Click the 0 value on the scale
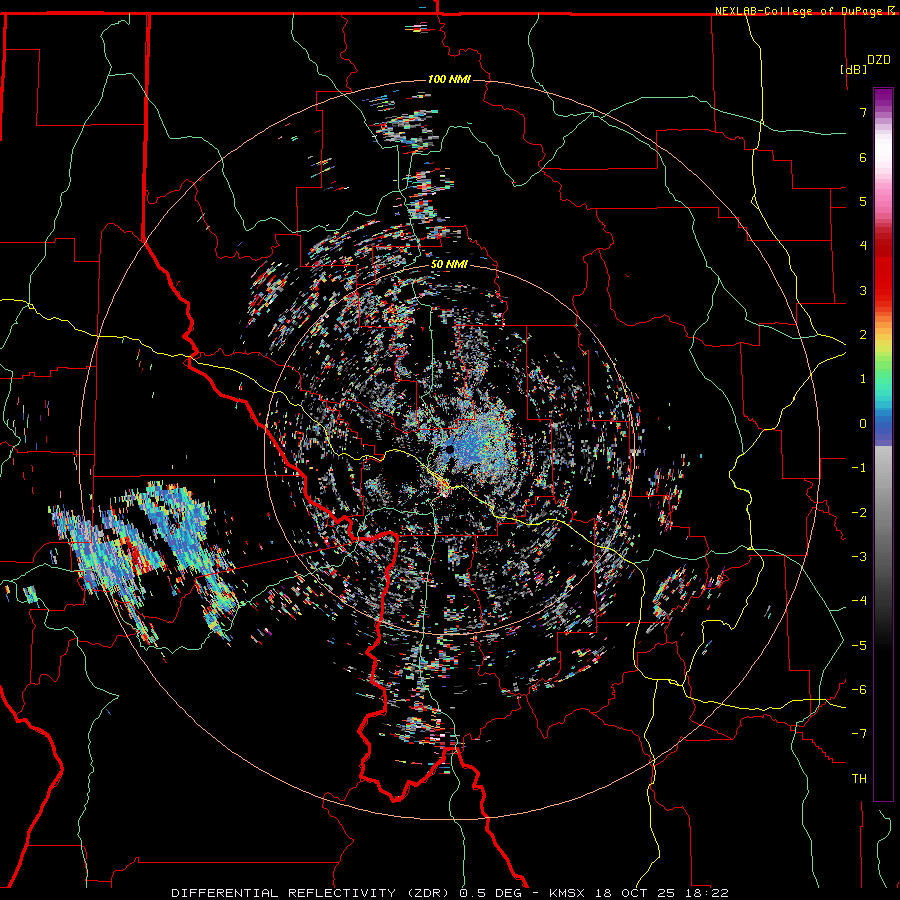The image size is (900, 900). 863,423
